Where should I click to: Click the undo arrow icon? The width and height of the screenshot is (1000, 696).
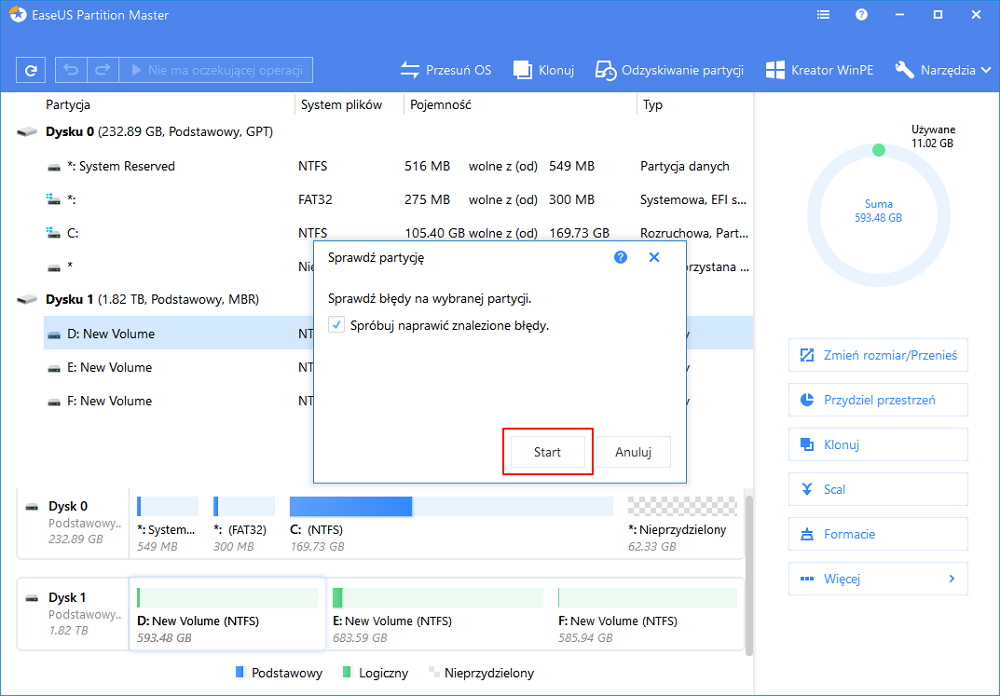click(x=71, y=70)
